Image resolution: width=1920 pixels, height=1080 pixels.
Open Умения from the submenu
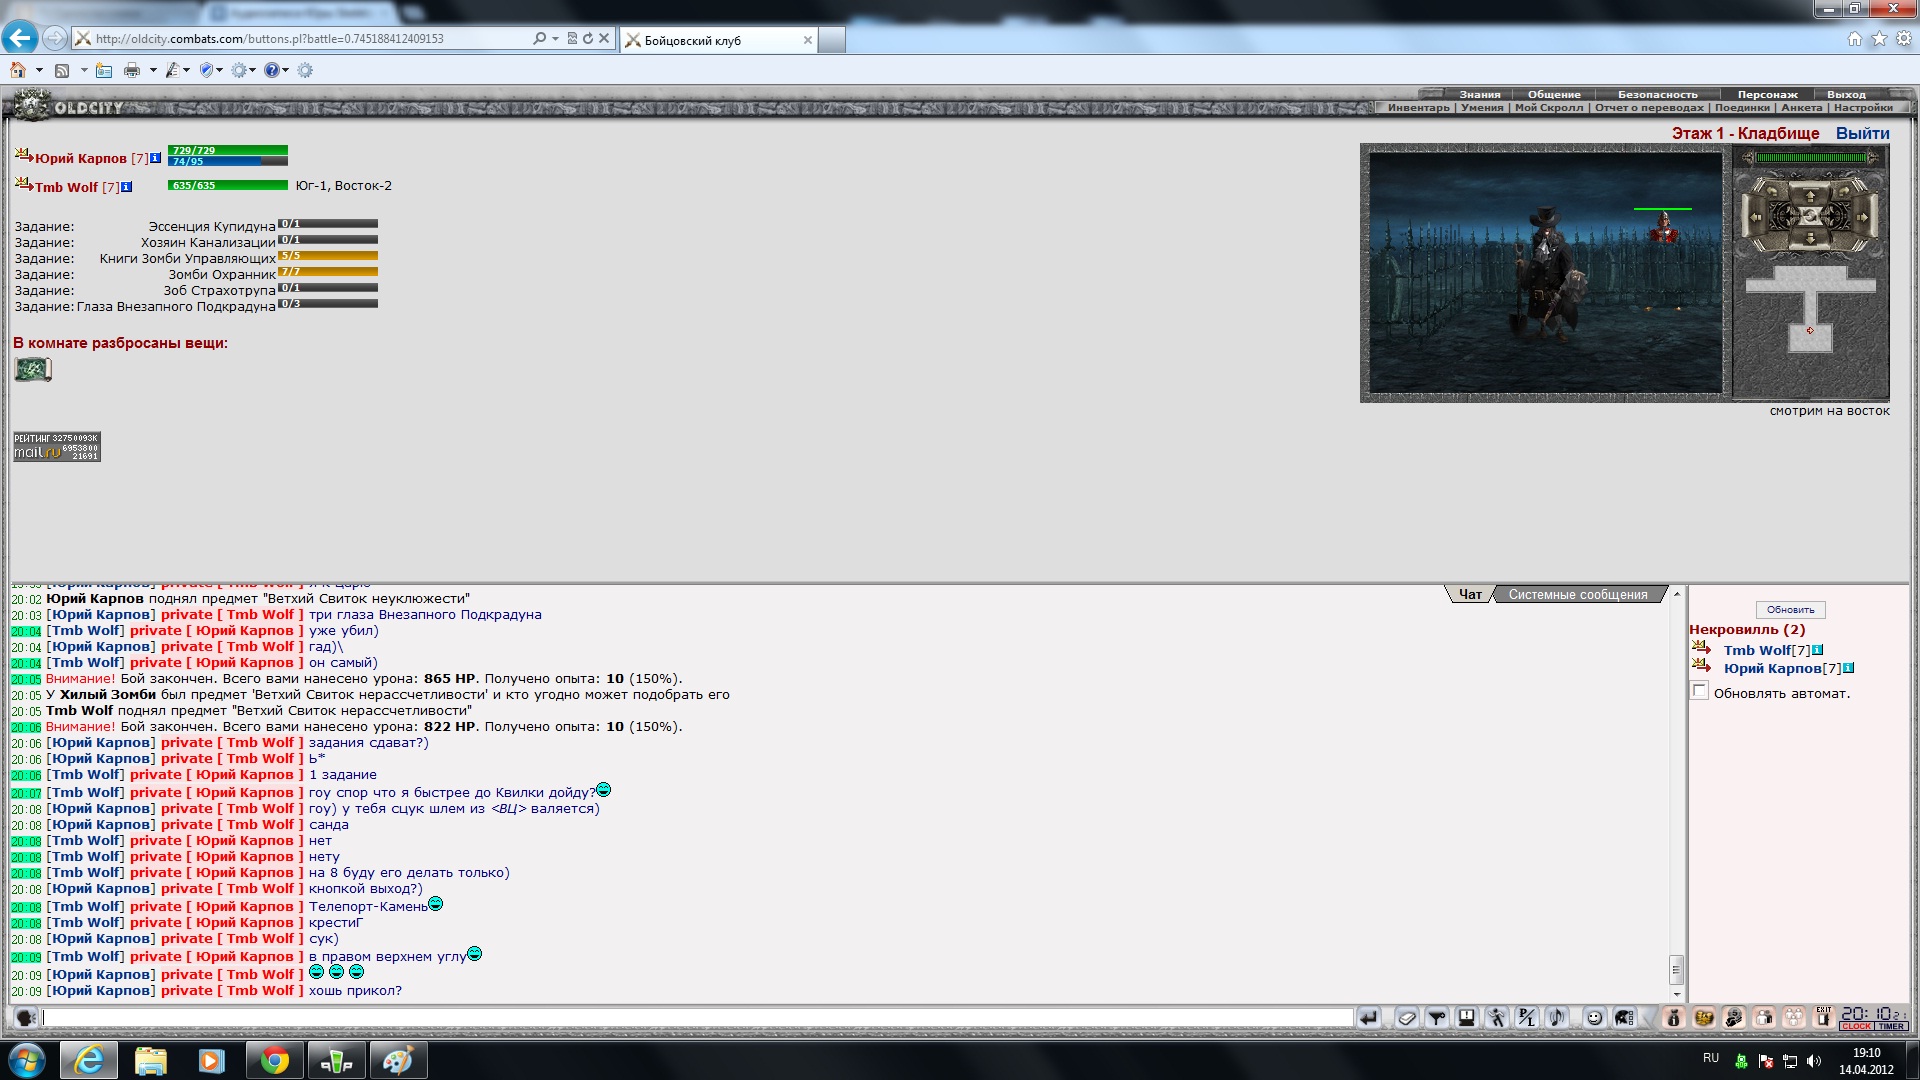1482,107
